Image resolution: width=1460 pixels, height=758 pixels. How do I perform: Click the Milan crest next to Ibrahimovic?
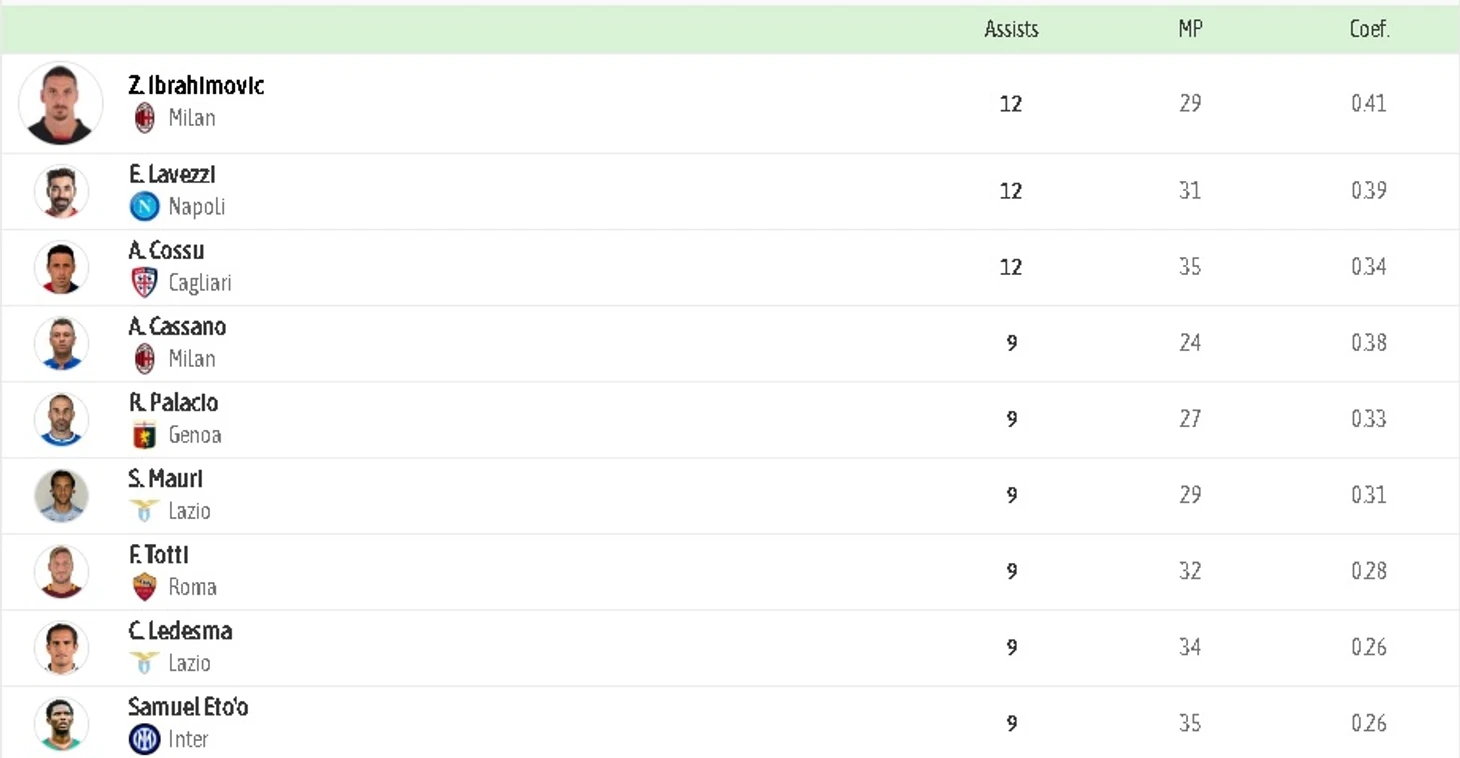click(x=145, y=118)
